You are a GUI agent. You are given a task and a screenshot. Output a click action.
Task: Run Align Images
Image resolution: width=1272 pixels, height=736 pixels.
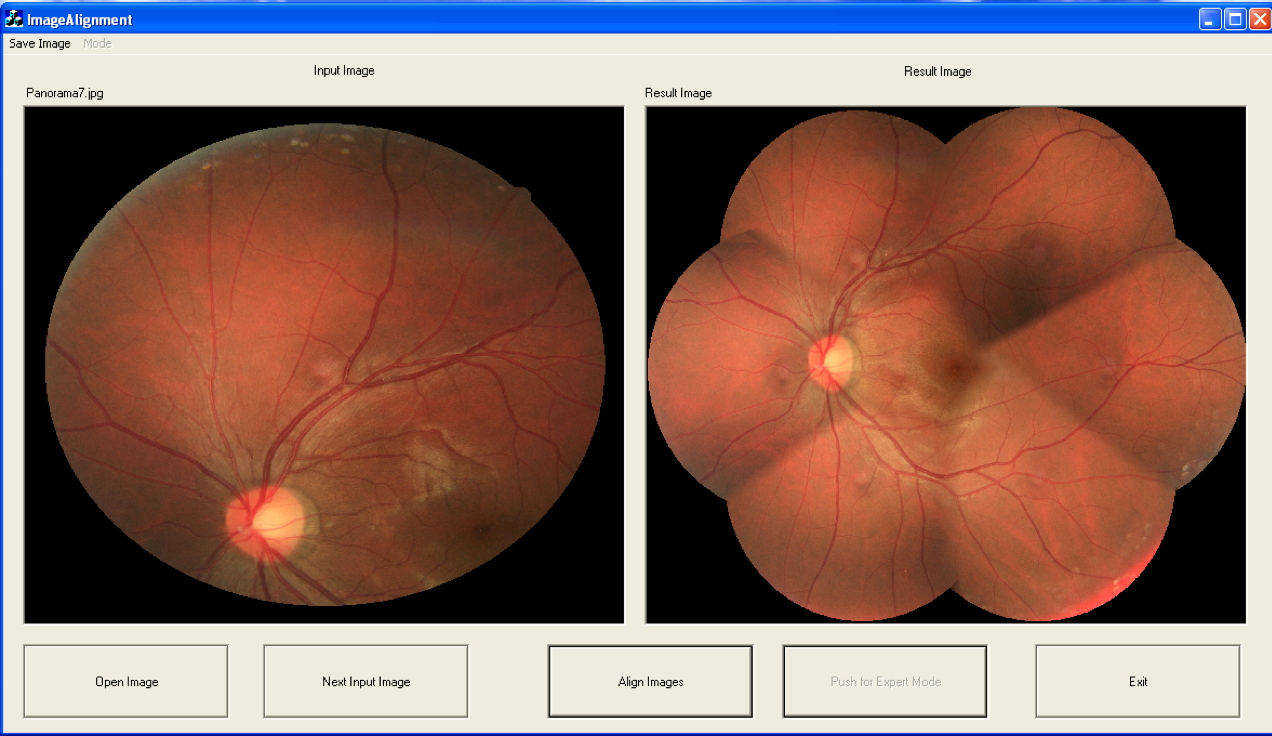[x=650, y=681]
